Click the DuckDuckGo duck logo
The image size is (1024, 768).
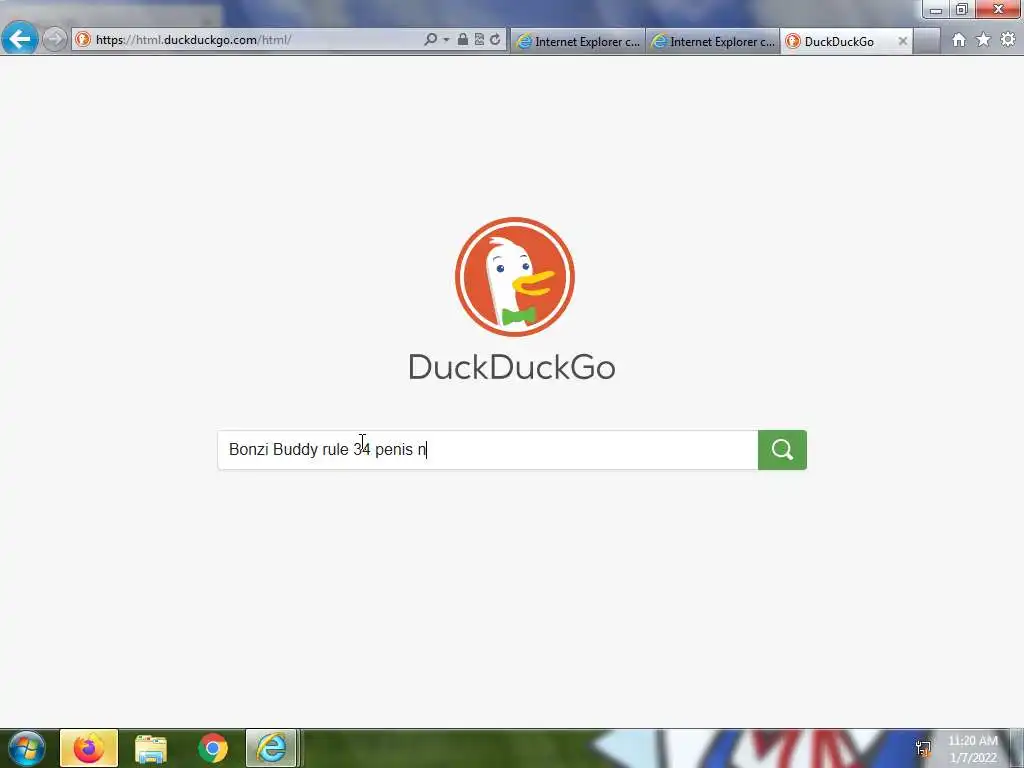click(x=515, y=277)
